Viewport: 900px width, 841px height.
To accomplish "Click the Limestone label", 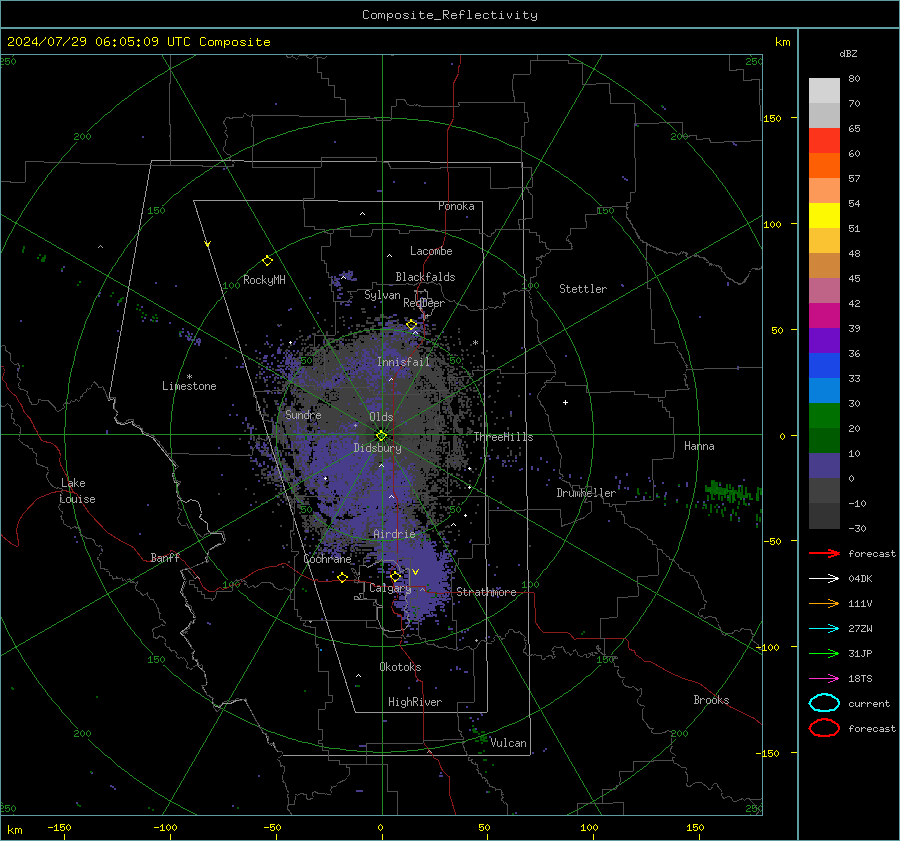I will 189,386.
